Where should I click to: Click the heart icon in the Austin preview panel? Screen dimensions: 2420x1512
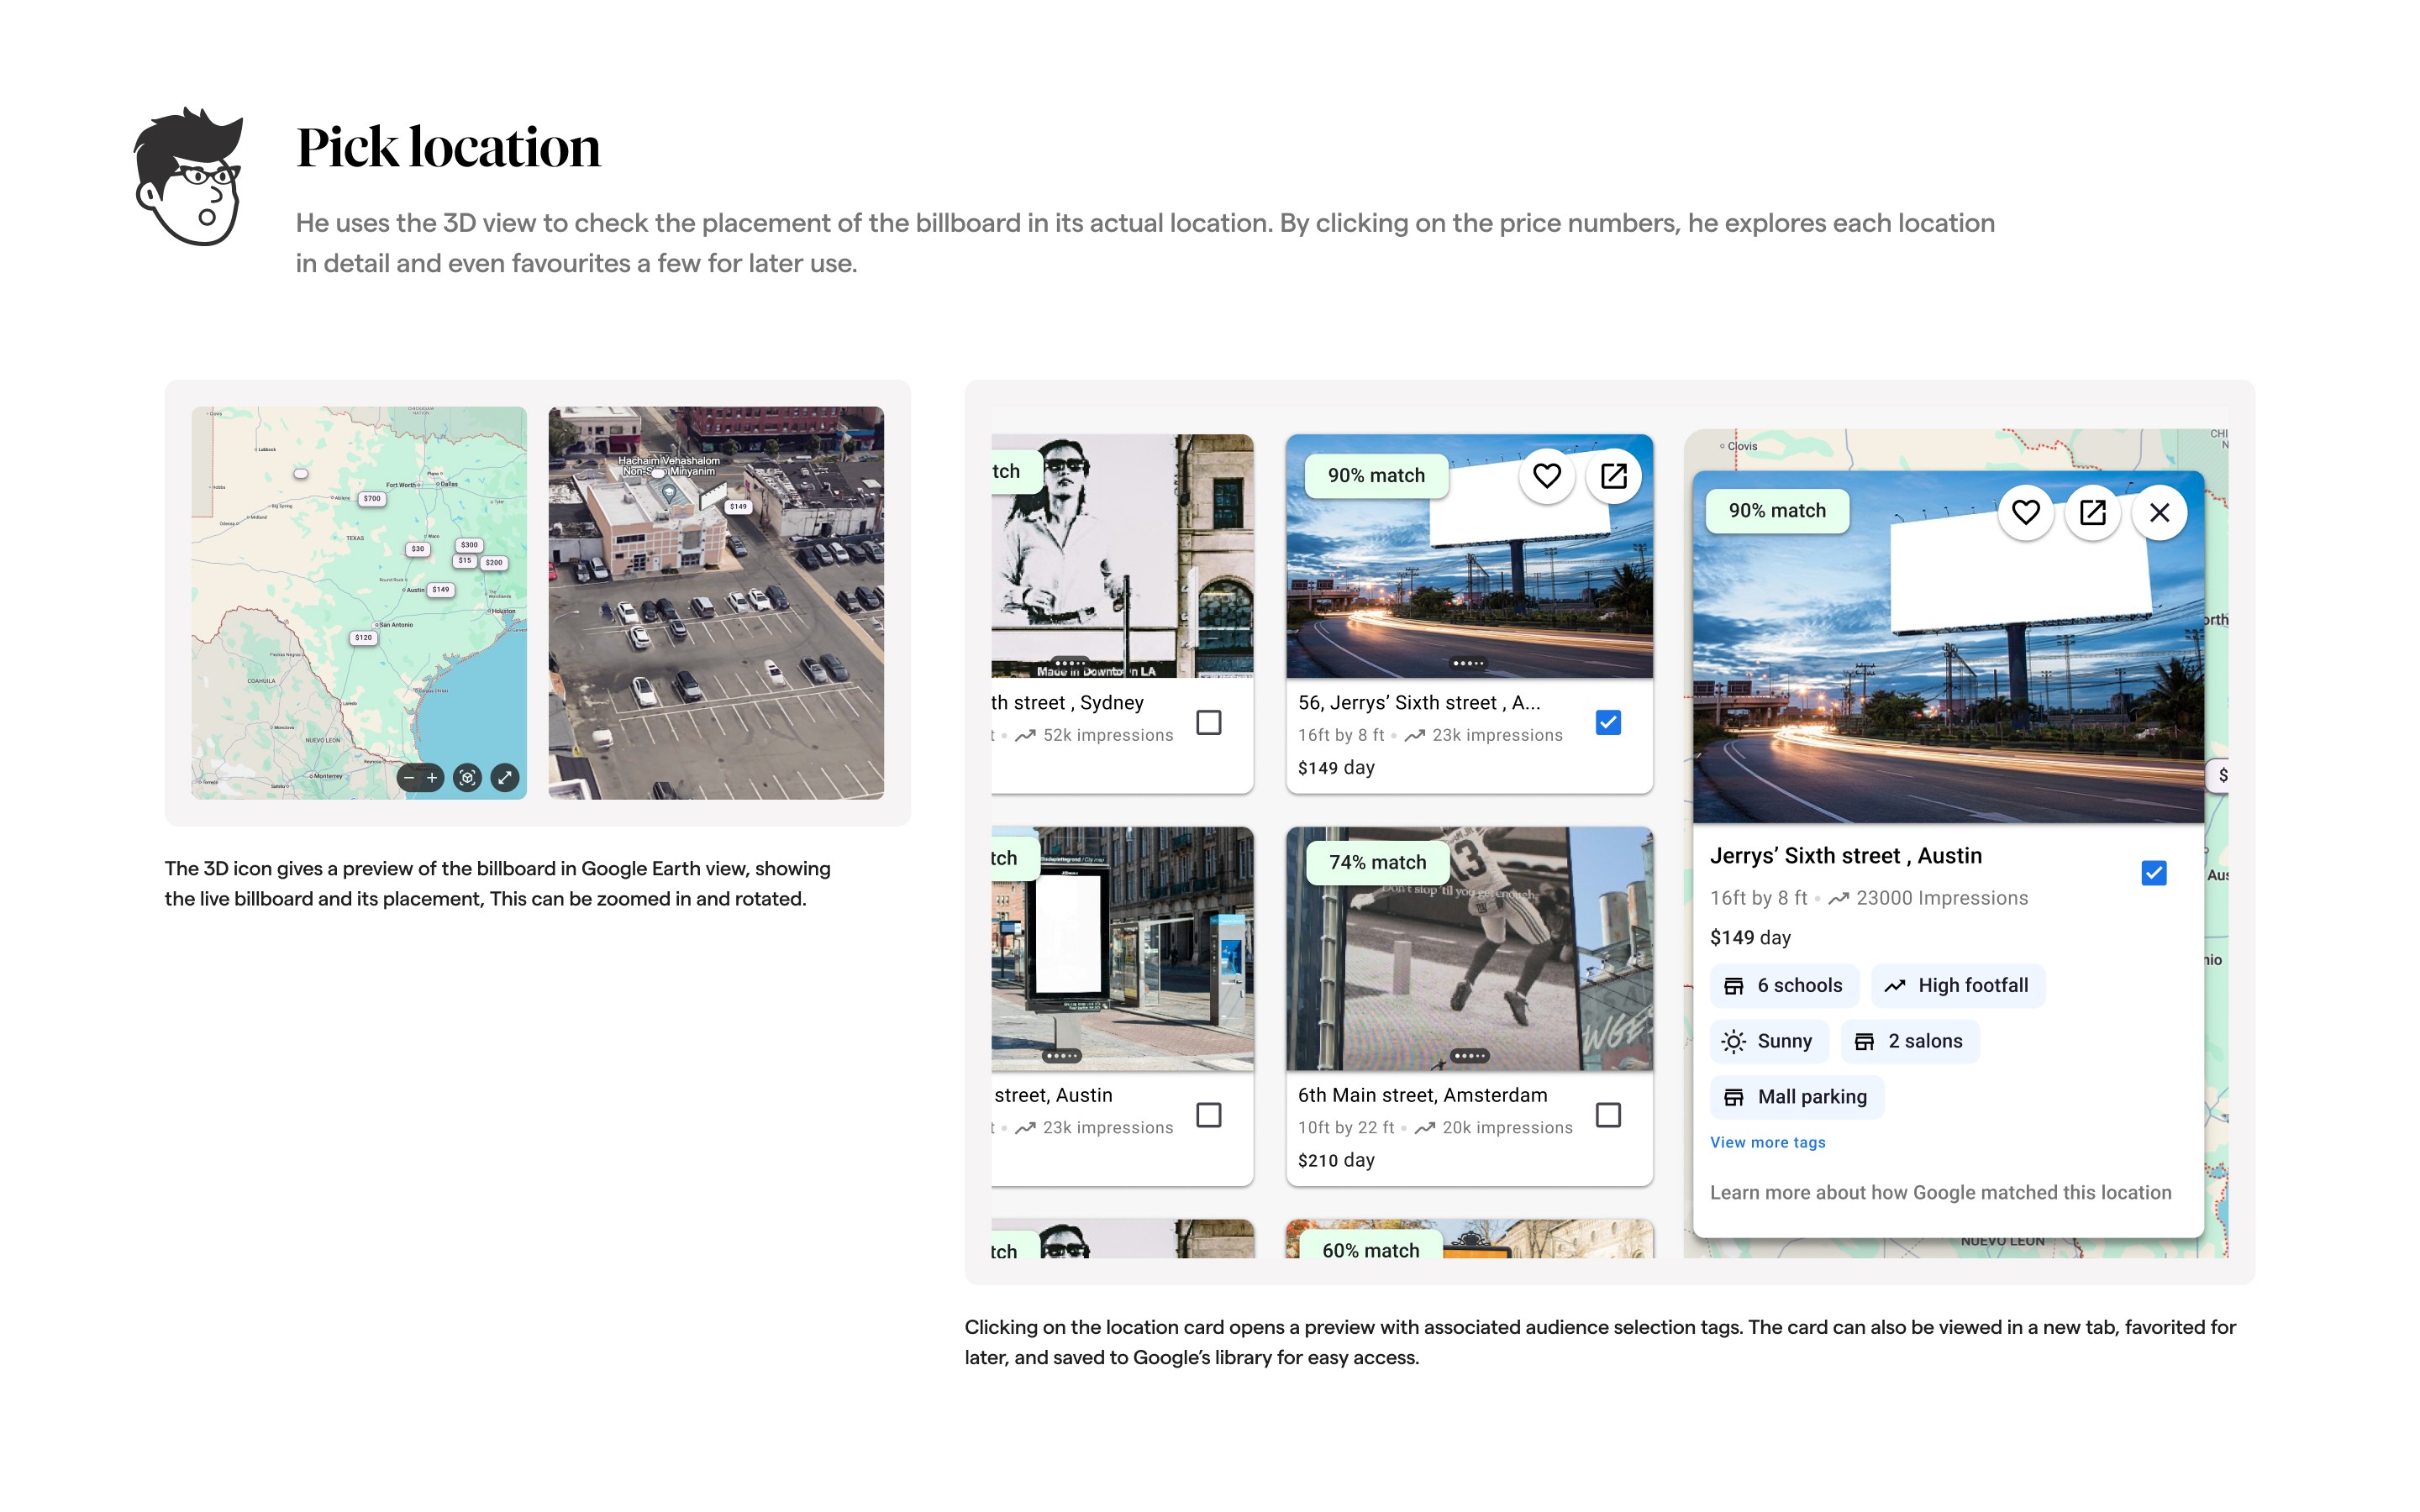(x=2025, y=512)
